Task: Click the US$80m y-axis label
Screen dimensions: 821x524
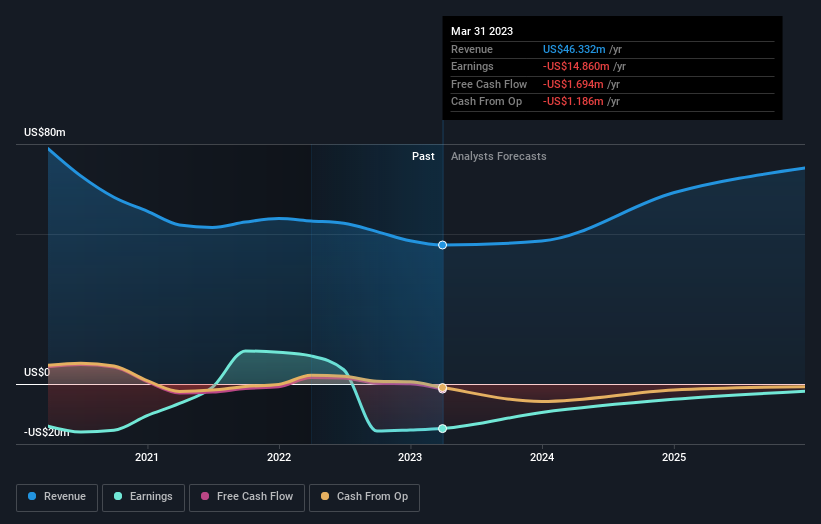Action: coord(45,132)
